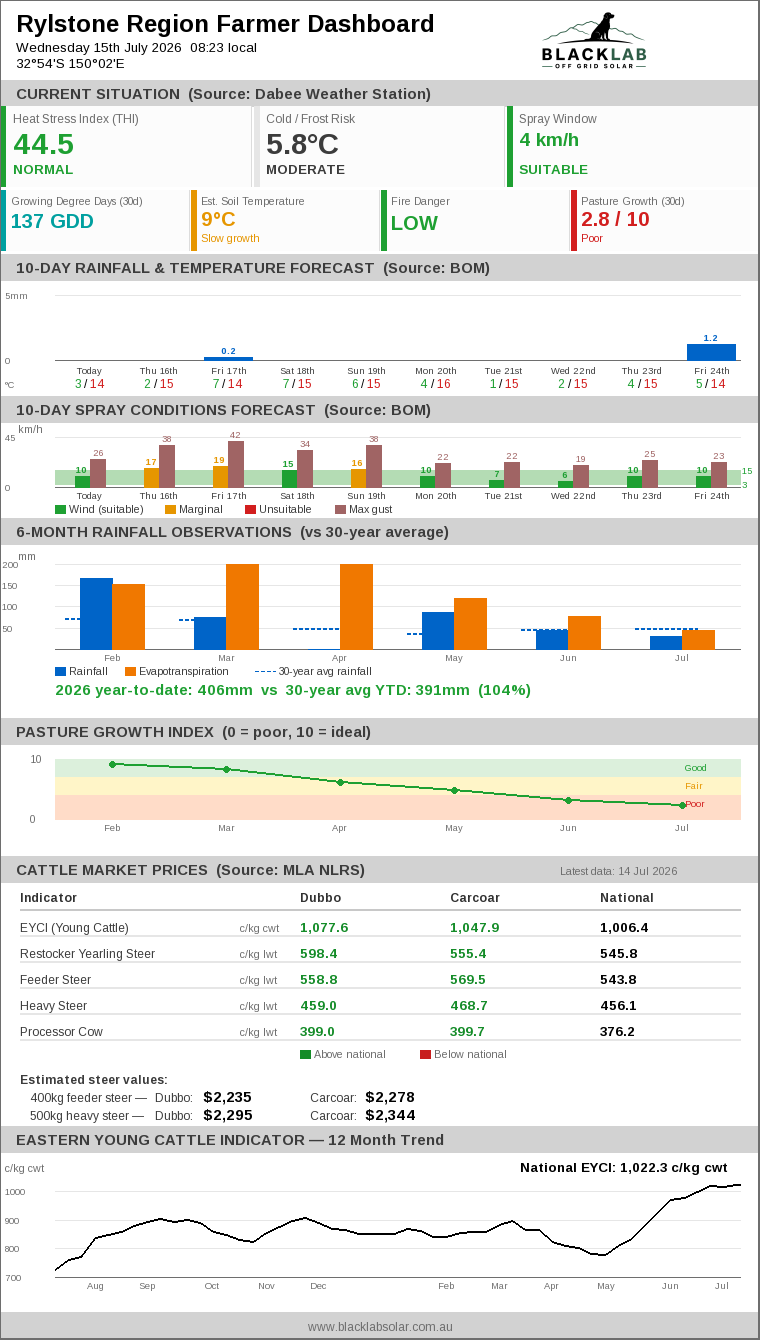Click the blue Rainfall legend swatch

coord(60,671)
